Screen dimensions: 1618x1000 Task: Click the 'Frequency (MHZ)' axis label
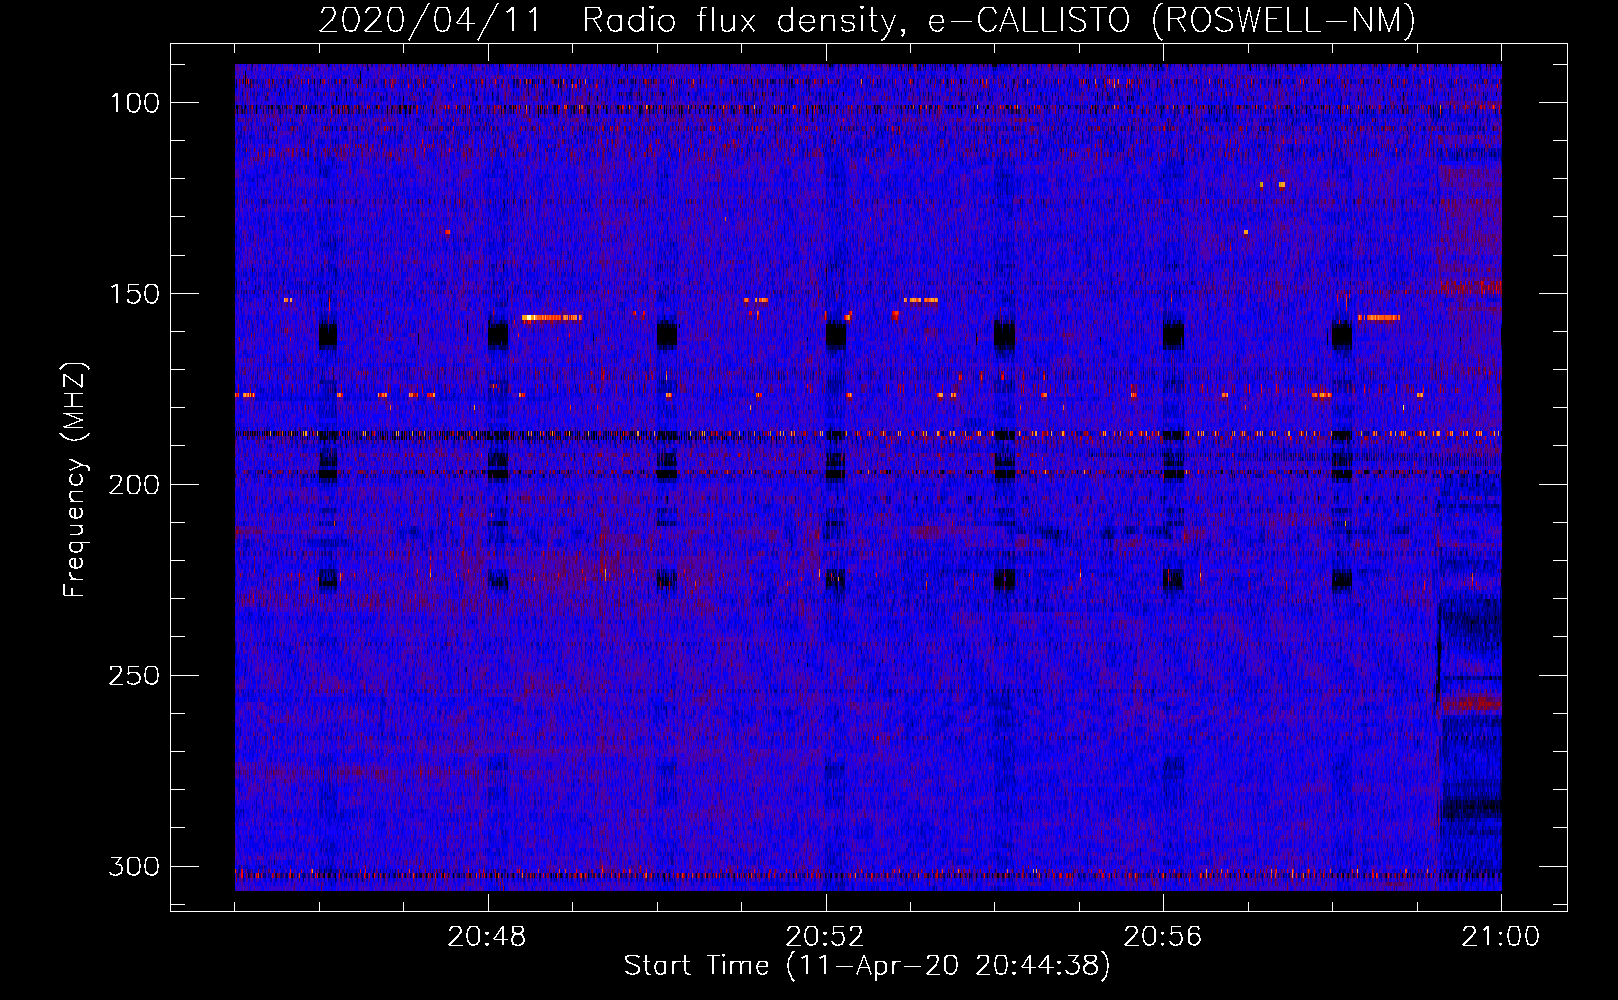pyautogui.click(x=74, y=480)
